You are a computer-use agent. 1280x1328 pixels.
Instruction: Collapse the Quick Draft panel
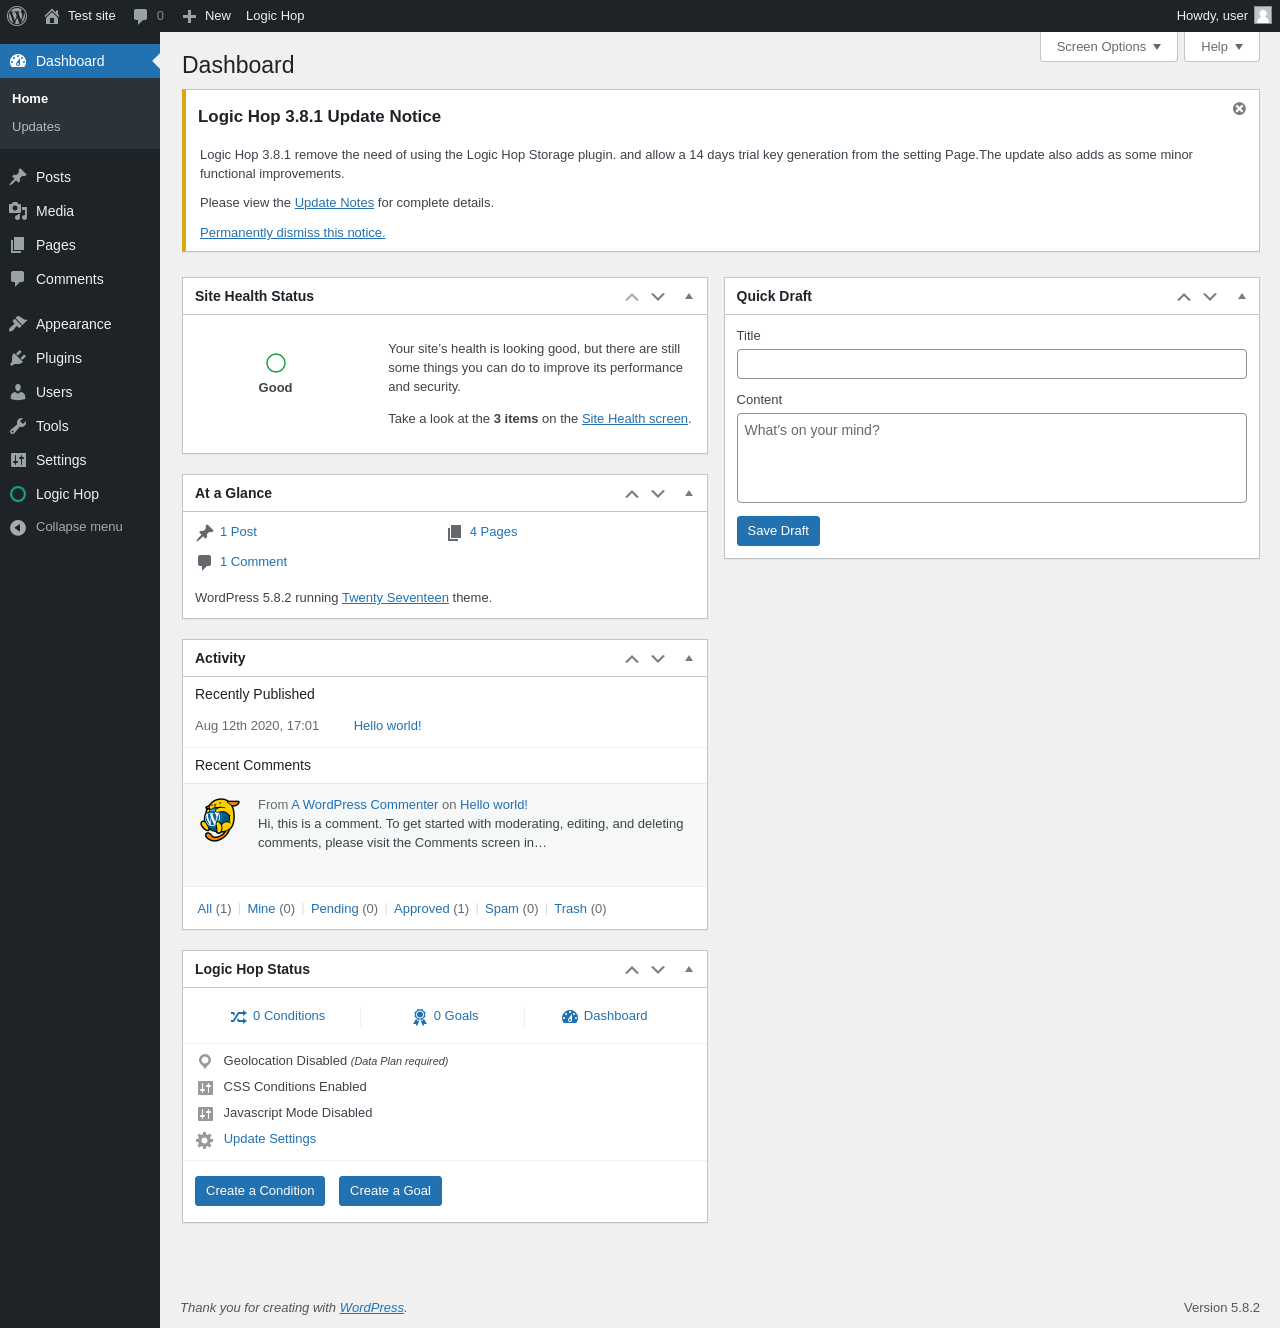click(x=1242, y=296)
